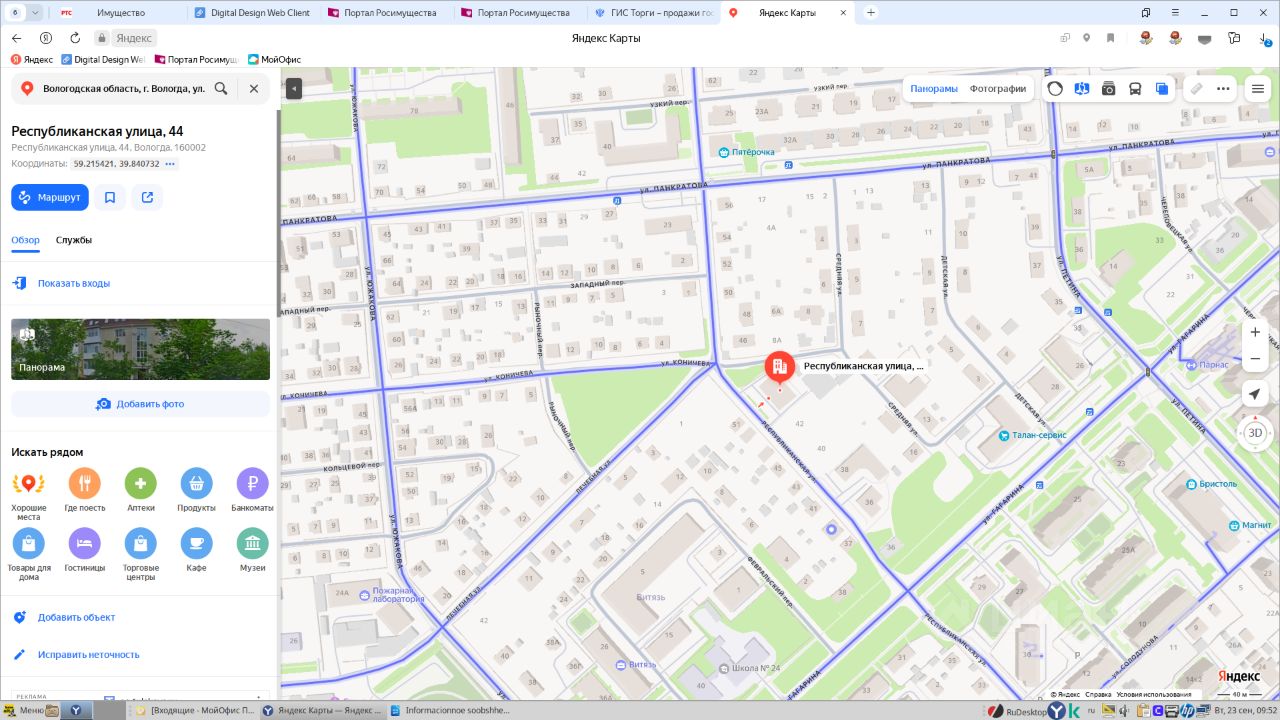Image resolution: width=1280 pixels, height=720 pixels.
Task: Open Условия использования link on map
Action: 1153,694
